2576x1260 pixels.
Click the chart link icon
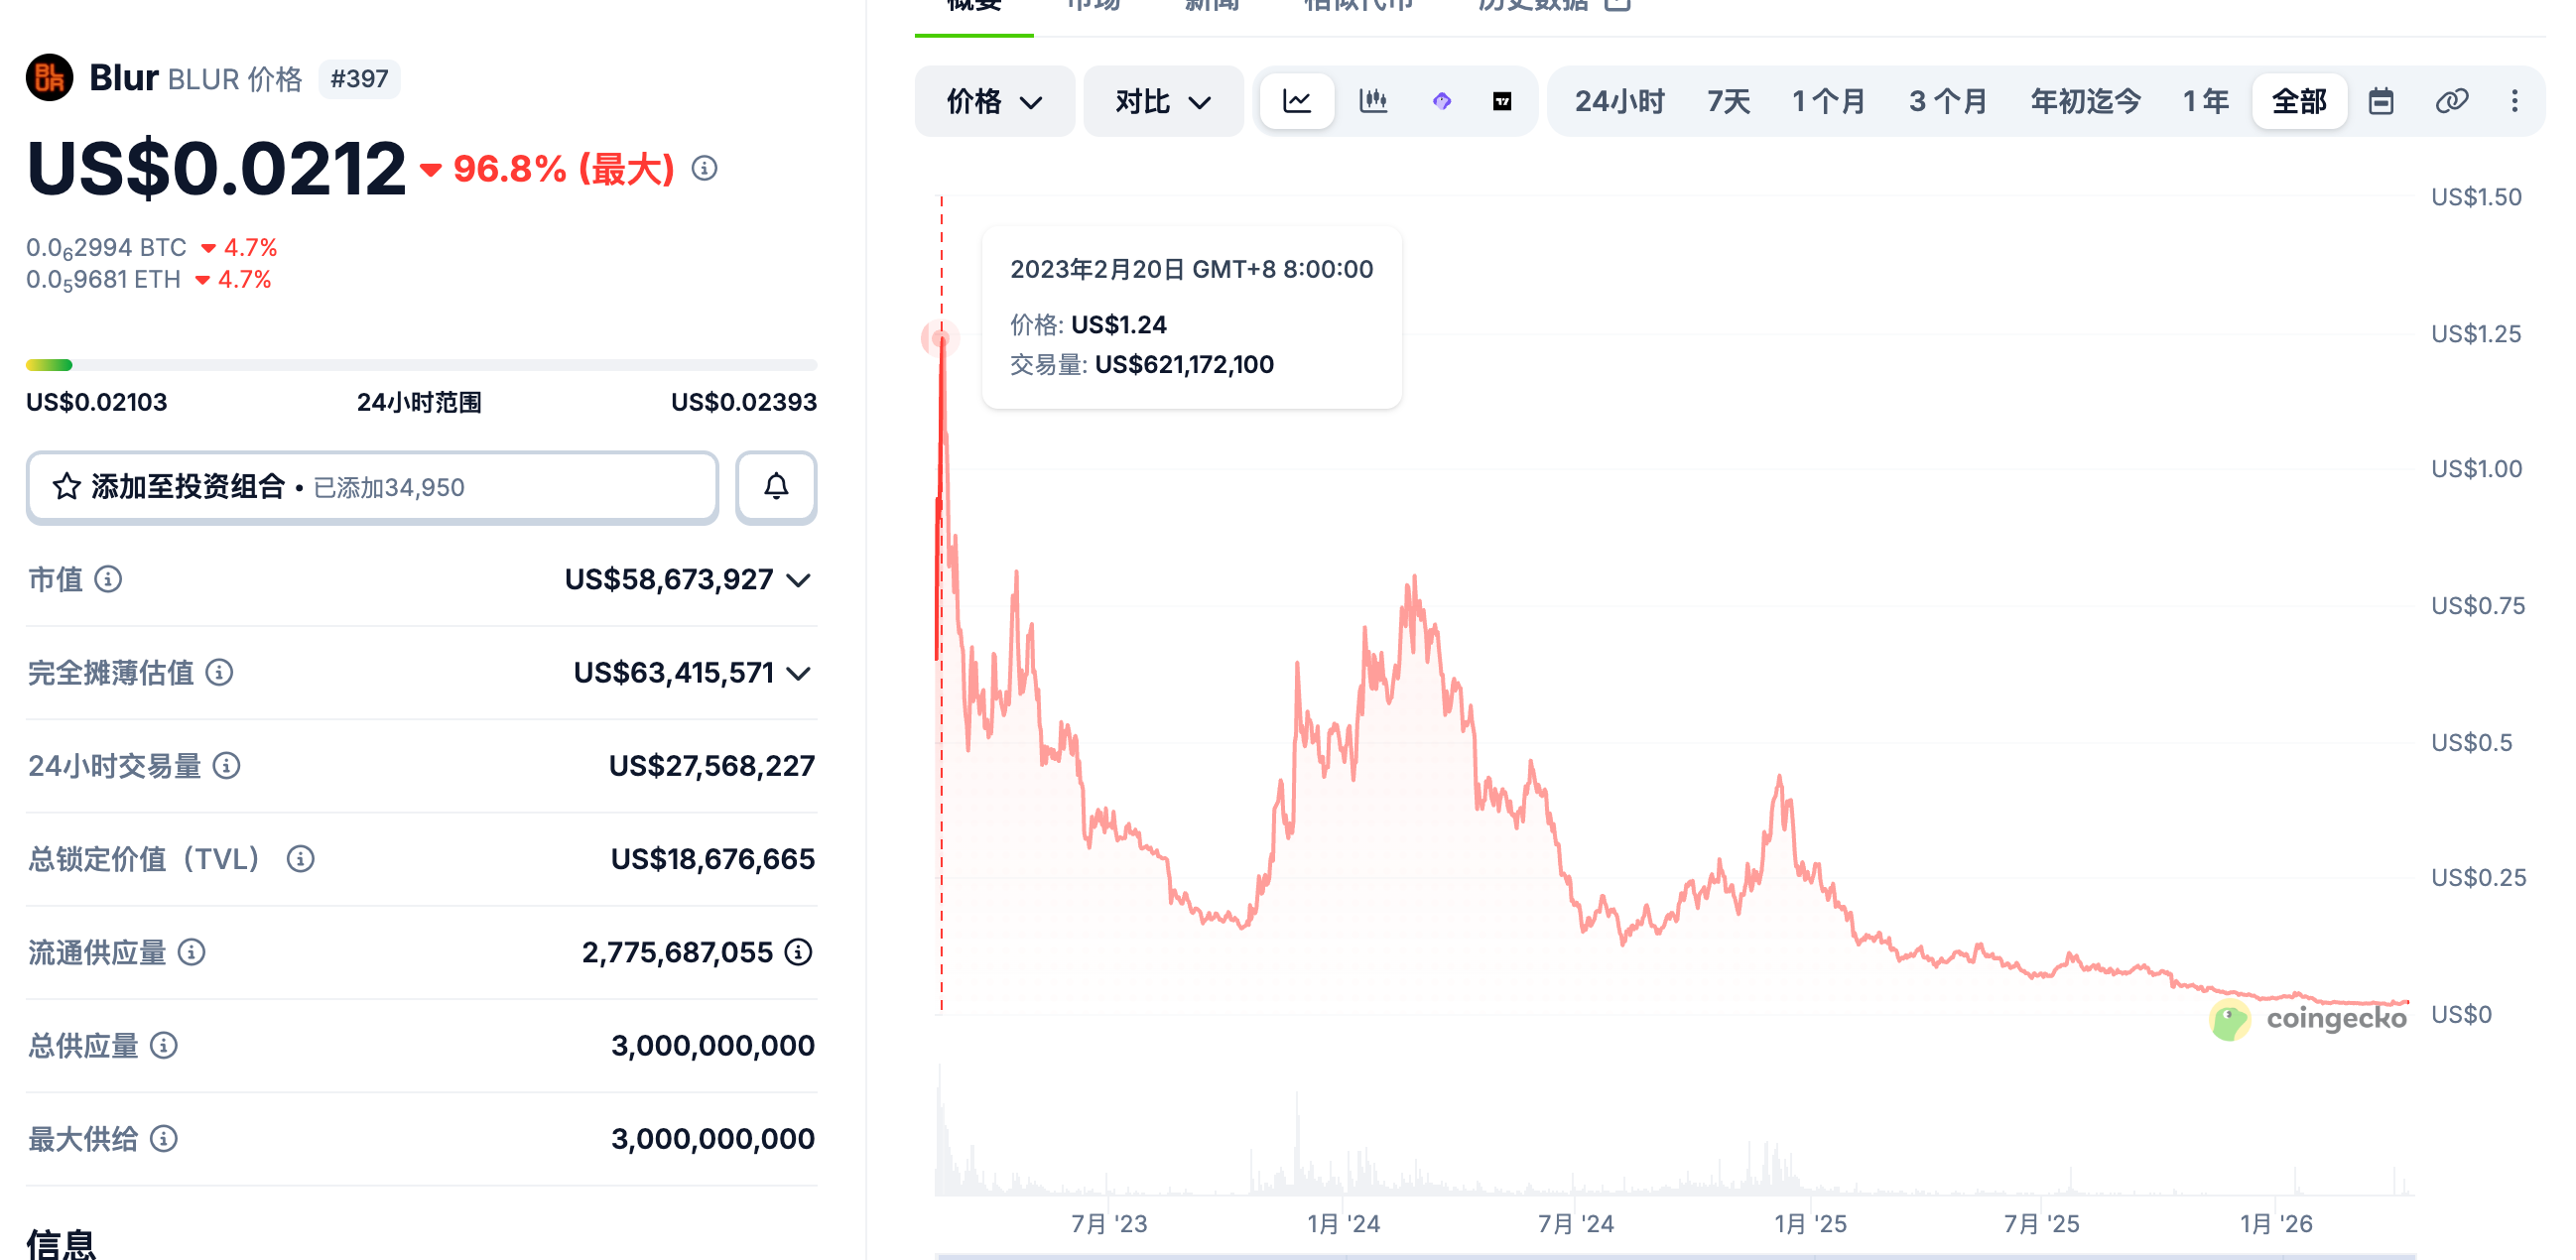click(2451, 101)
